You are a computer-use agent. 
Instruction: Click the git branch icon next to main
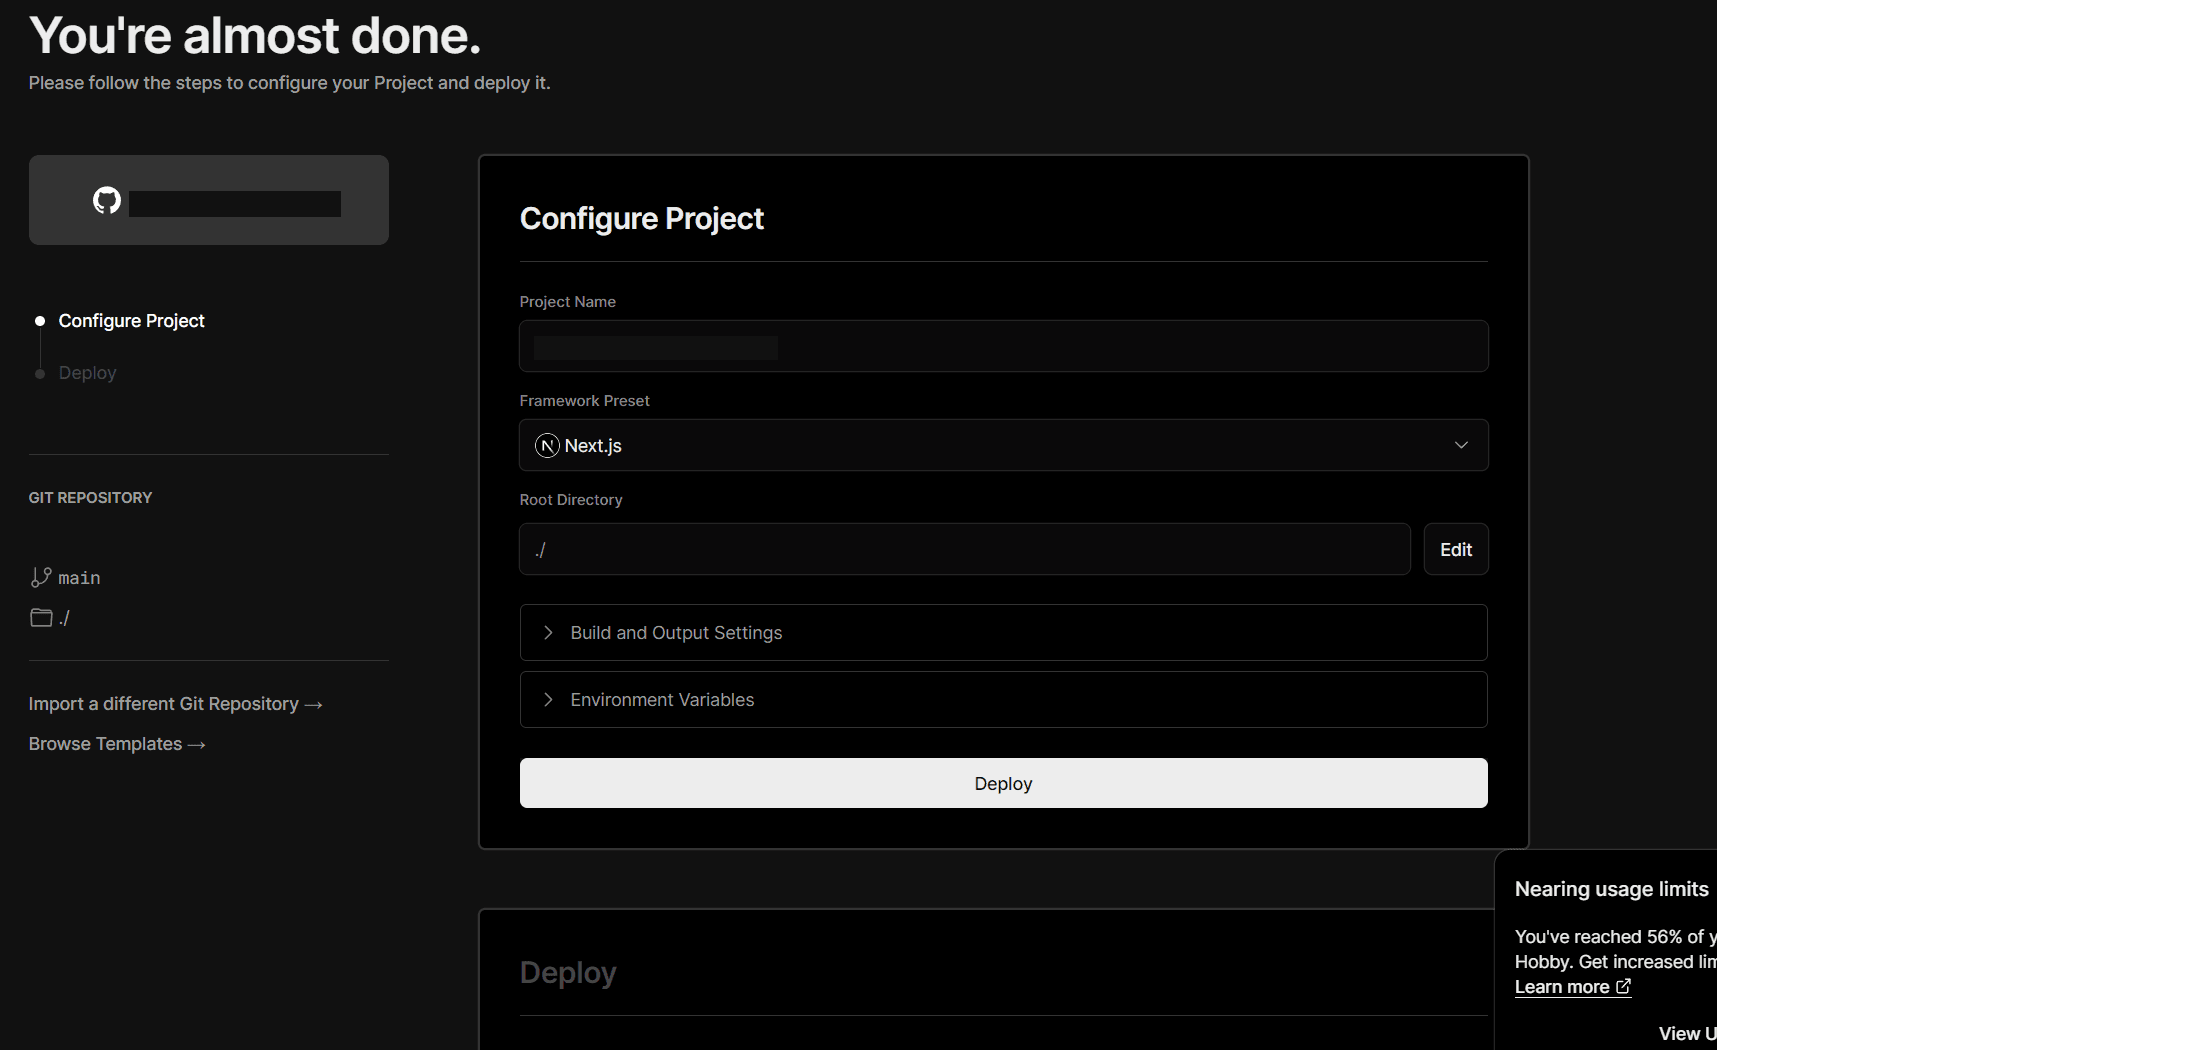coord(39,577)
